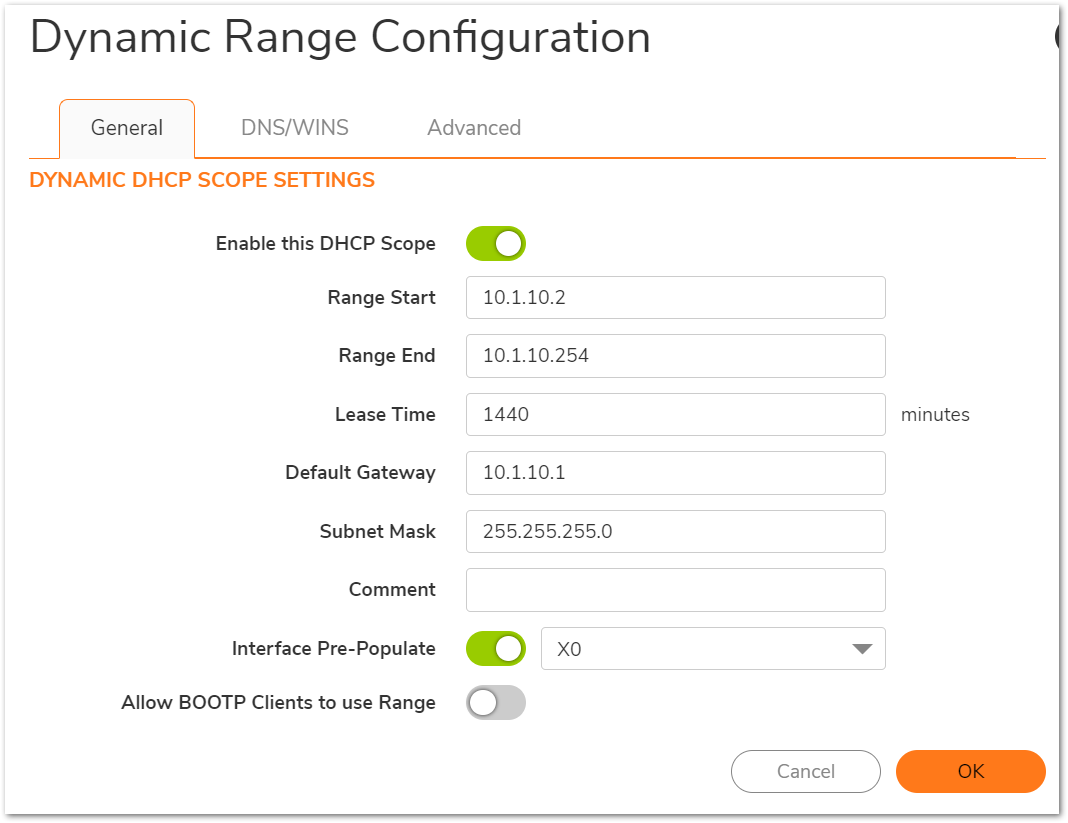The image size is (1068, 823).
Task: Turn off Interface Pre-Populate switch
Action: pos(496,648)
